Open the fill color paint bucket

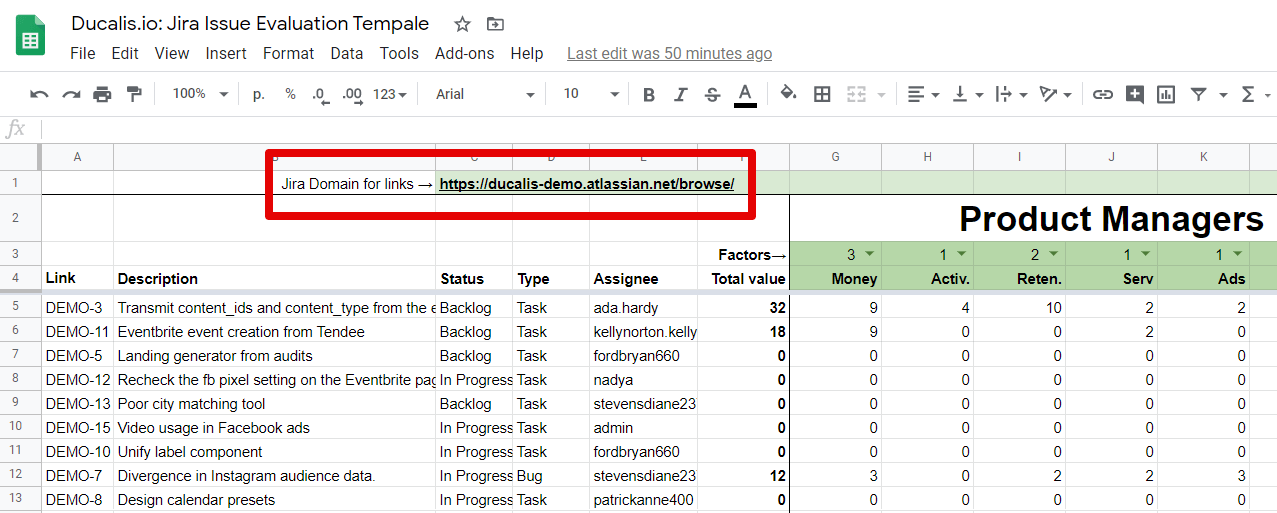click(788, 94)
